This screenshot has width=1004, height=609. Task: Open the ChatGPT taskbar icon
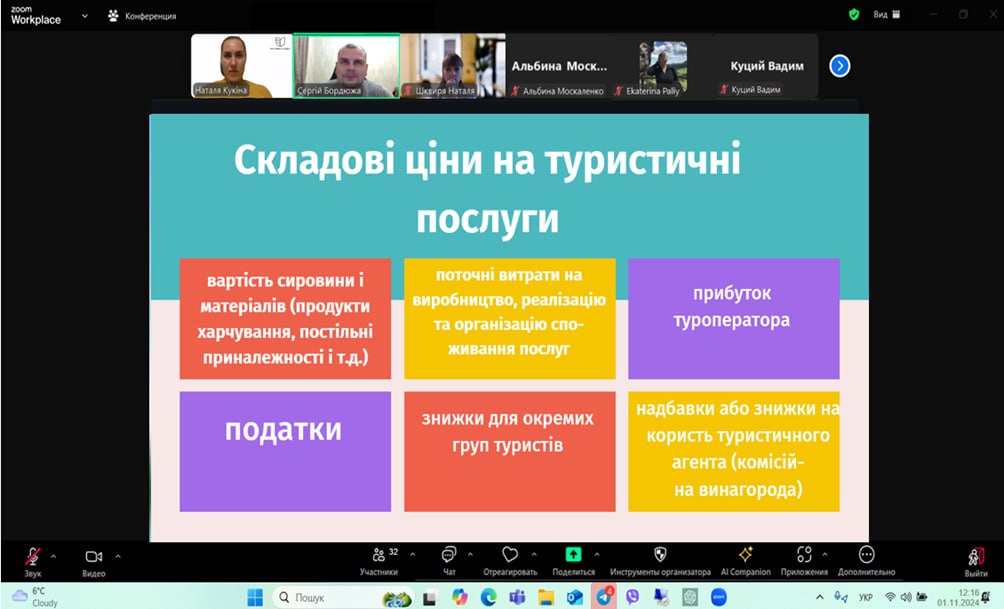690,597
